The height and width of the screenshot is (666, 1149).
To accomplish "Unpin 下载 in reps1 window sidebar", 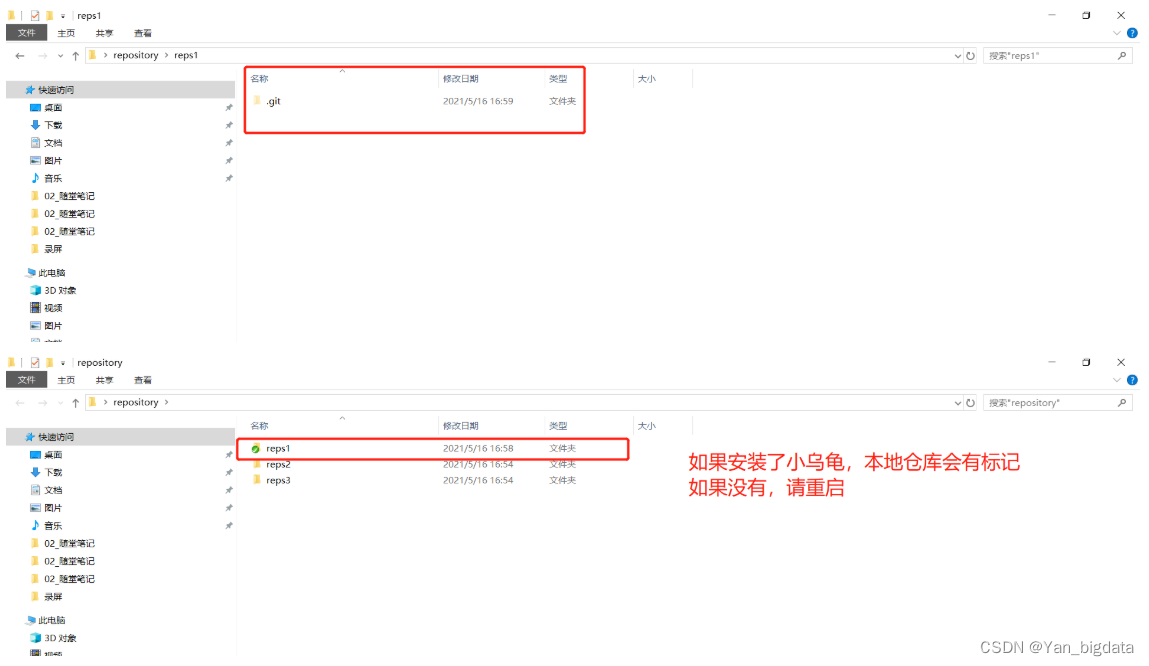I will (x=229, y=125).
